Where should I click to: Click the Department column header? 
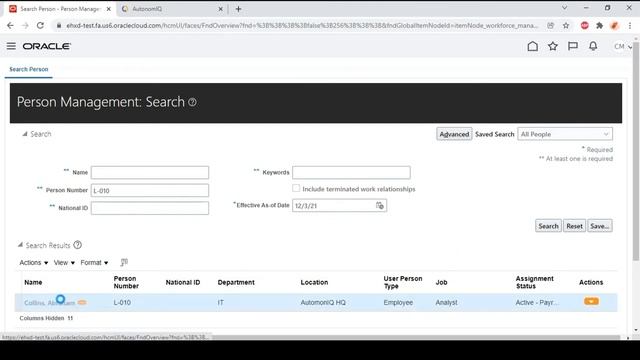(x=236, y=282)
